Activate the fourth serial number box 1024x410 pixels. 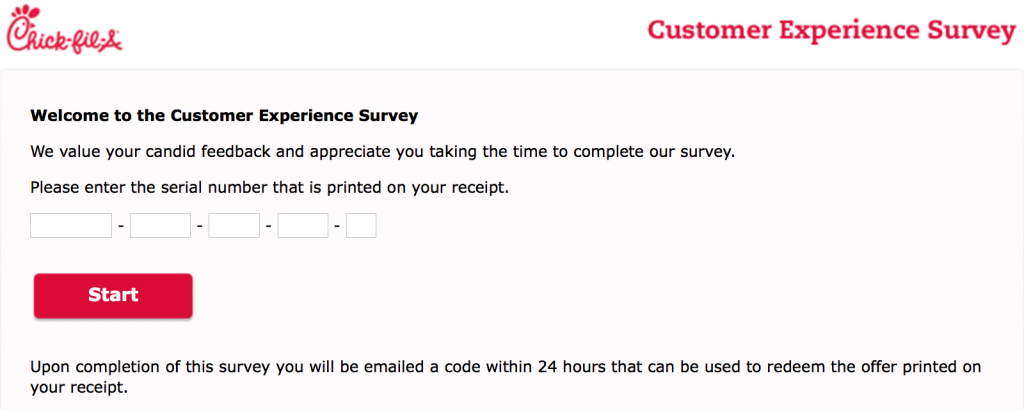tap(303, 225)
